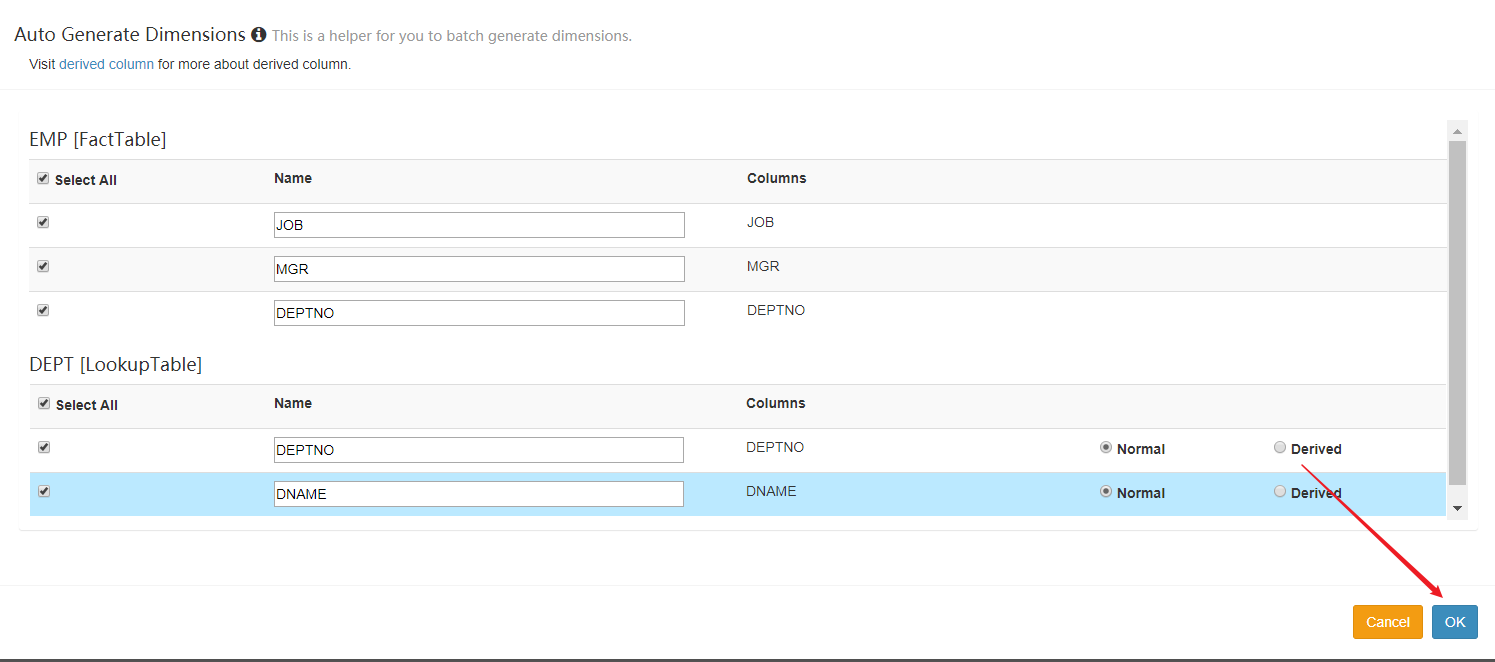Uncheck the JOB dimension checkbox

point(43,223)
